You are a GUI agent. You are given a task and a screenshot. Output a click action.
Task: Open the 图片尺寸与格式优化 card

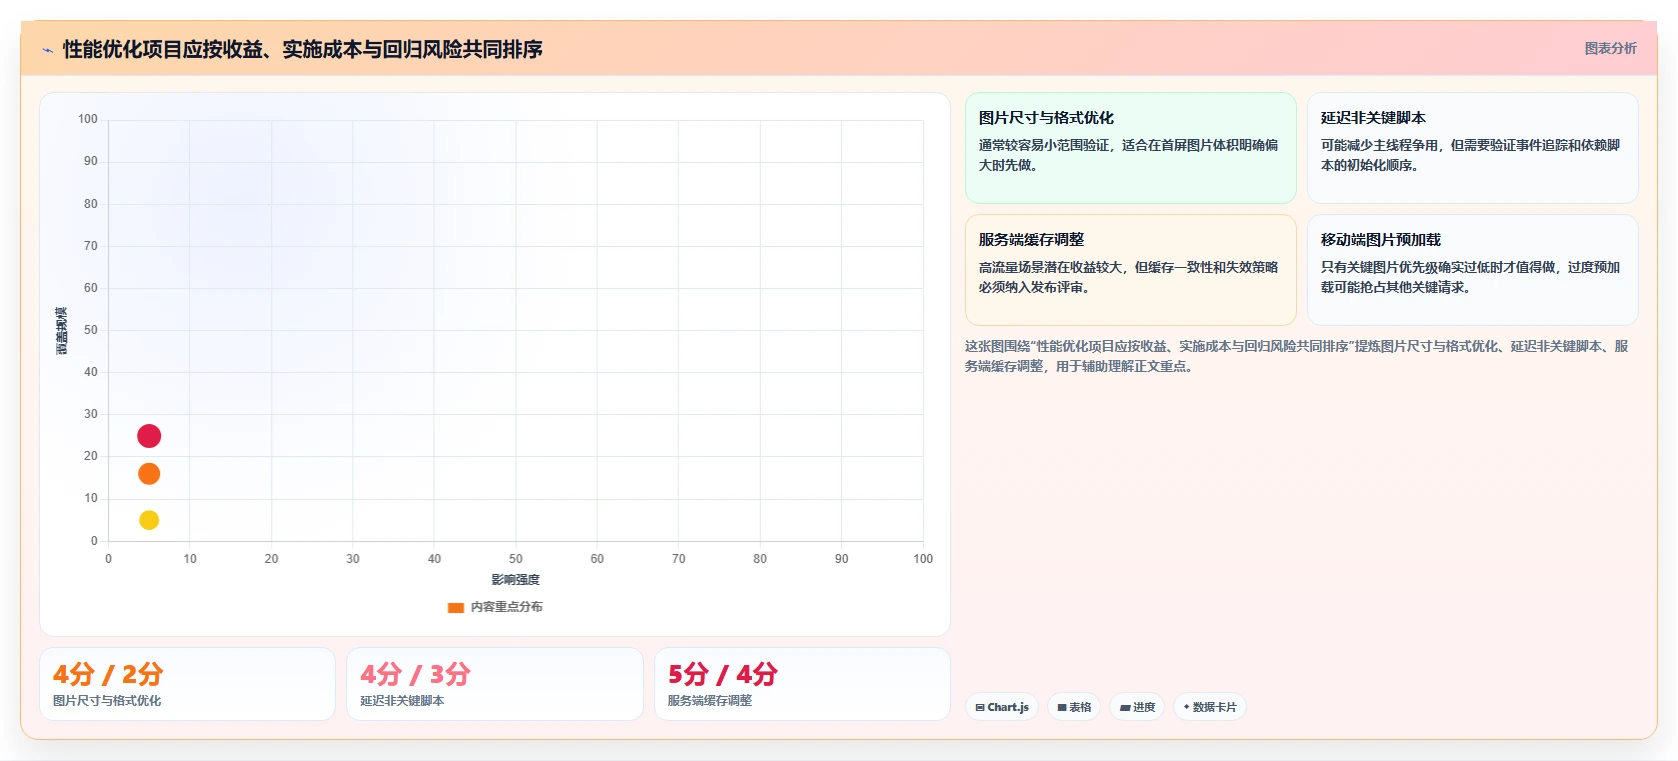point(1130,148)
